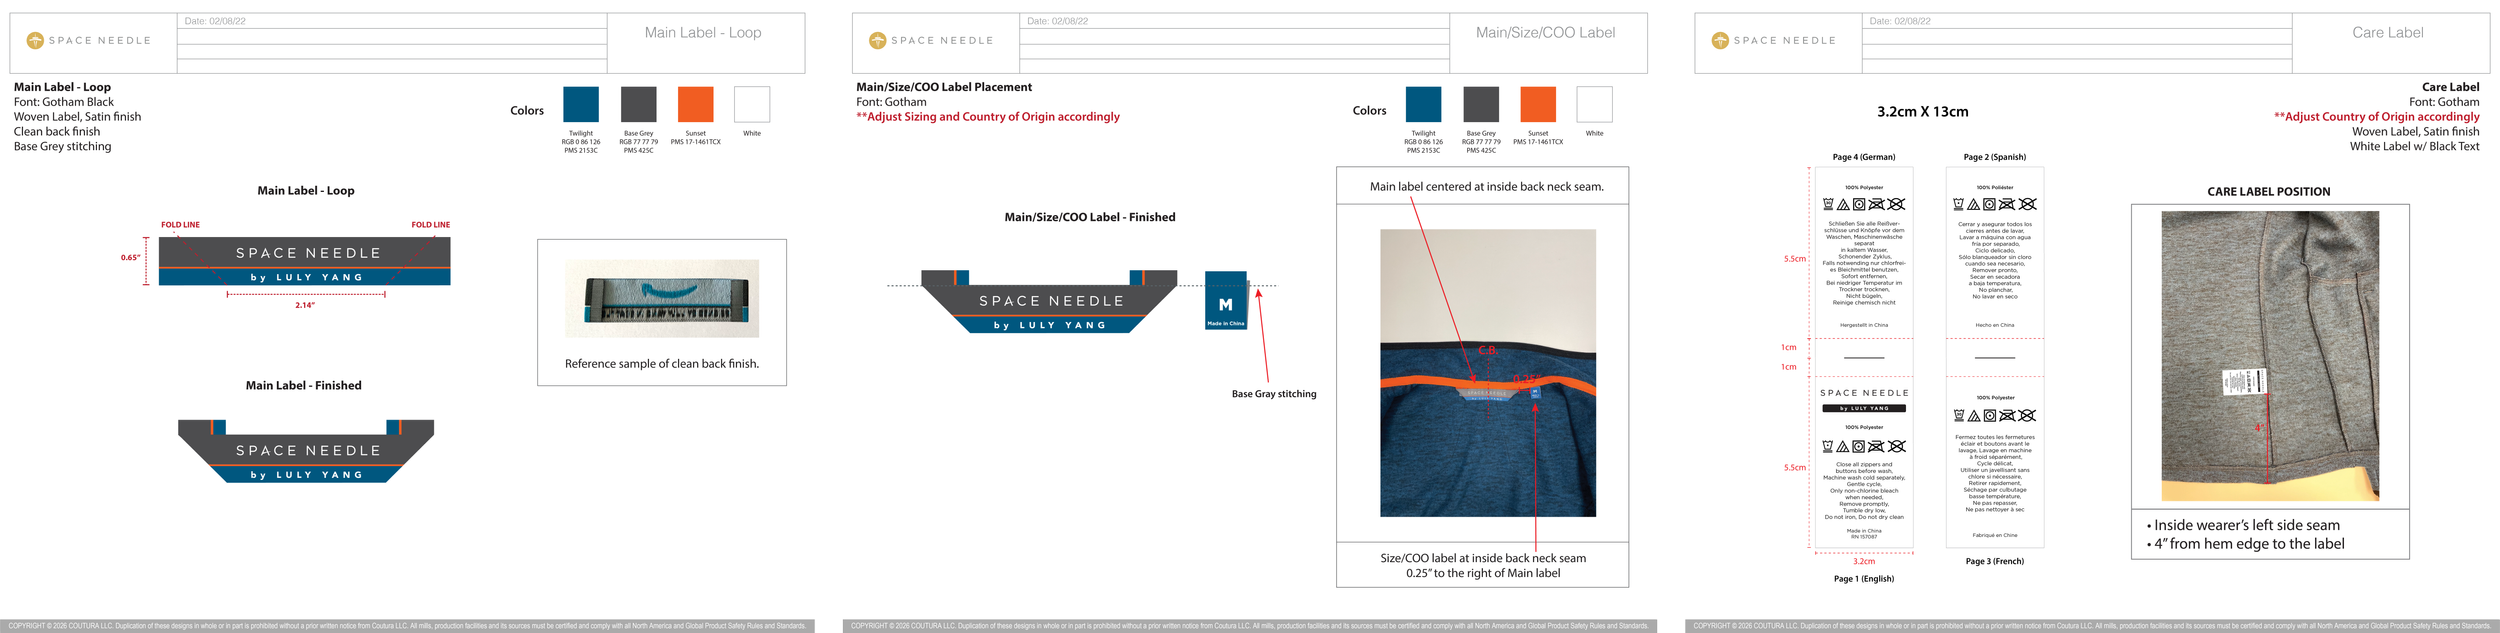Click the wash tub symbol on Spanish care panel
Screen dimensions: 2500x633
click(1959, 204)
